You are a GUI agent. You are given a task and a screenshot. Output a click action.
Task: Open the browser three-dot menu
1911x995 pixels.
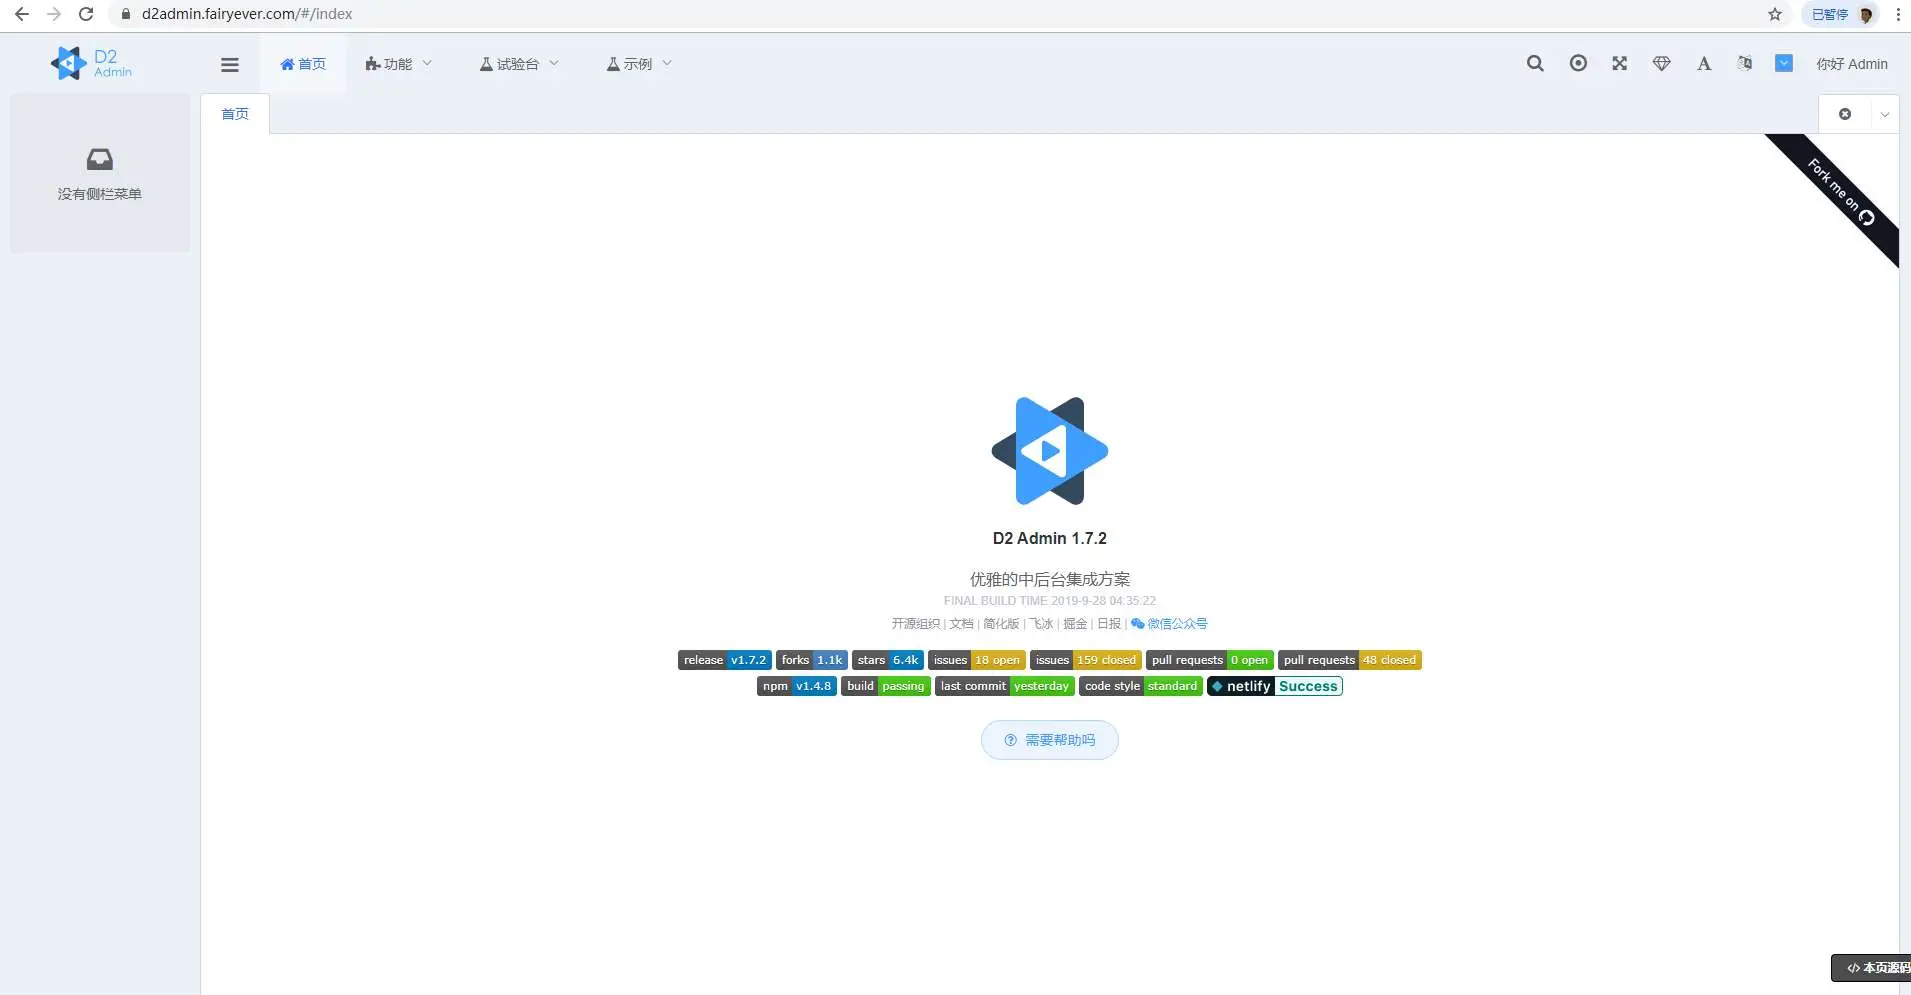pyautogui.click(x=1898, y=14)
